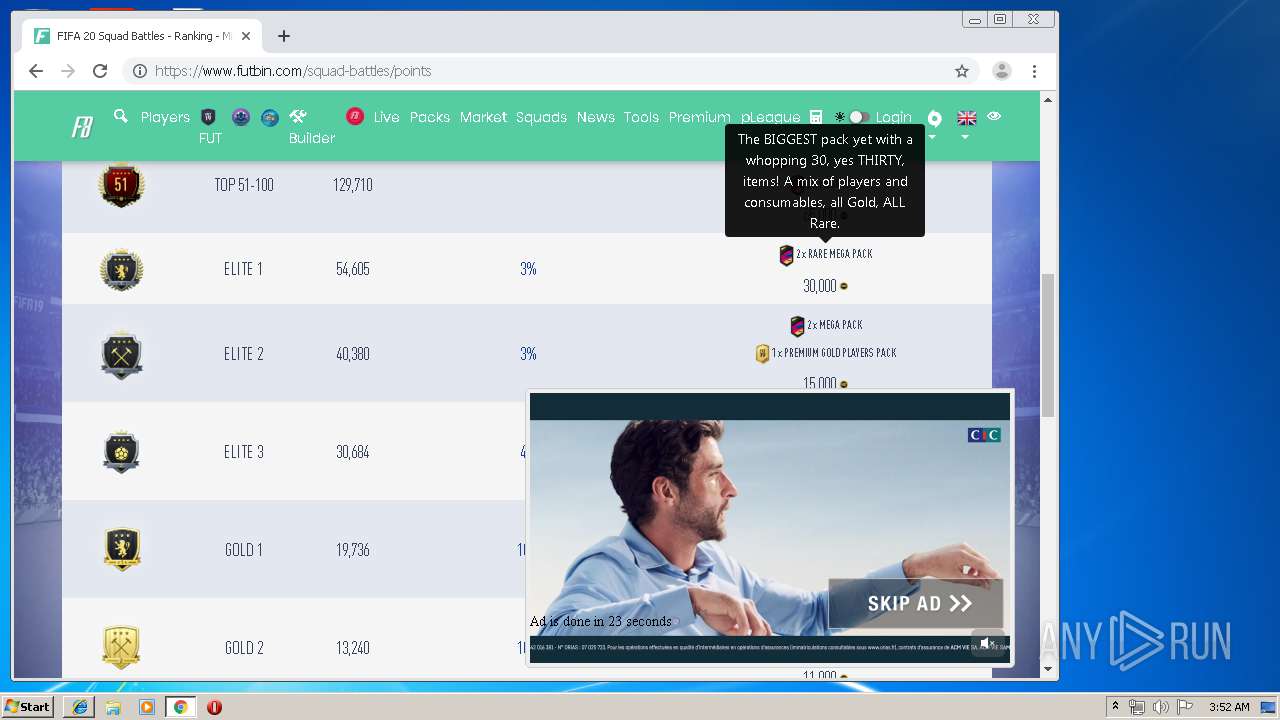Open the Tools menu
Viewport: 1280px width, 720px height.
click(x=641, y=117)
